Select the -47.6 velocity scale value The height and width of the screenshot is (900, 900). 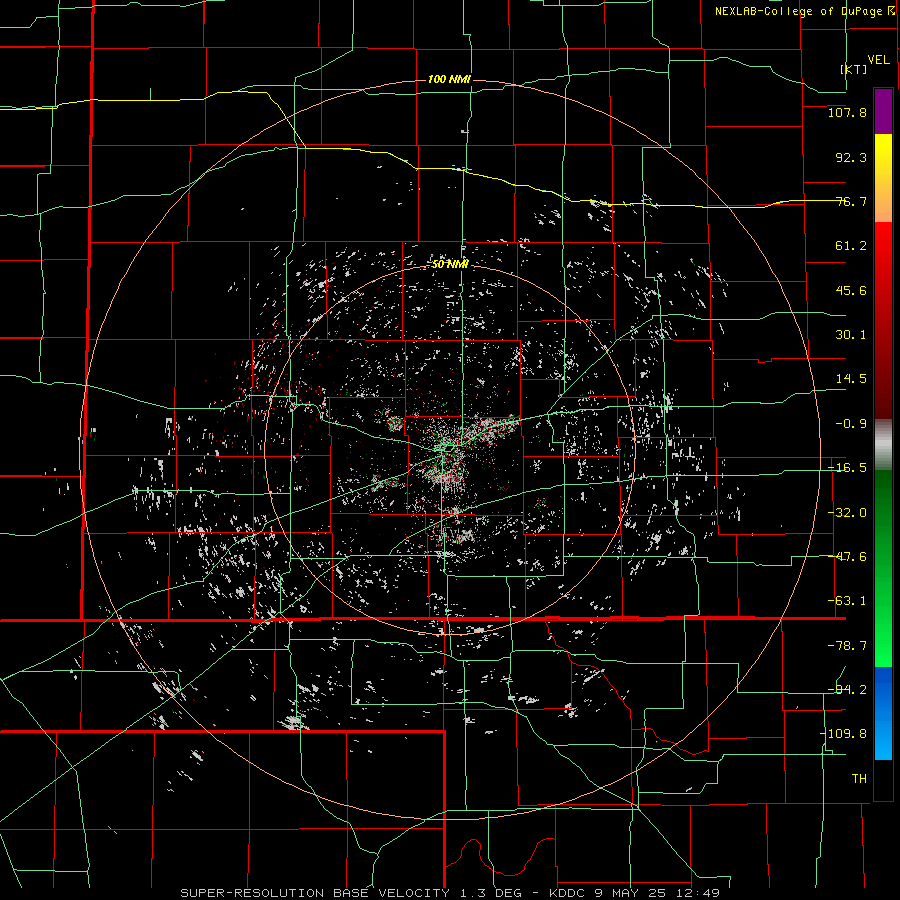pos(847,557)
